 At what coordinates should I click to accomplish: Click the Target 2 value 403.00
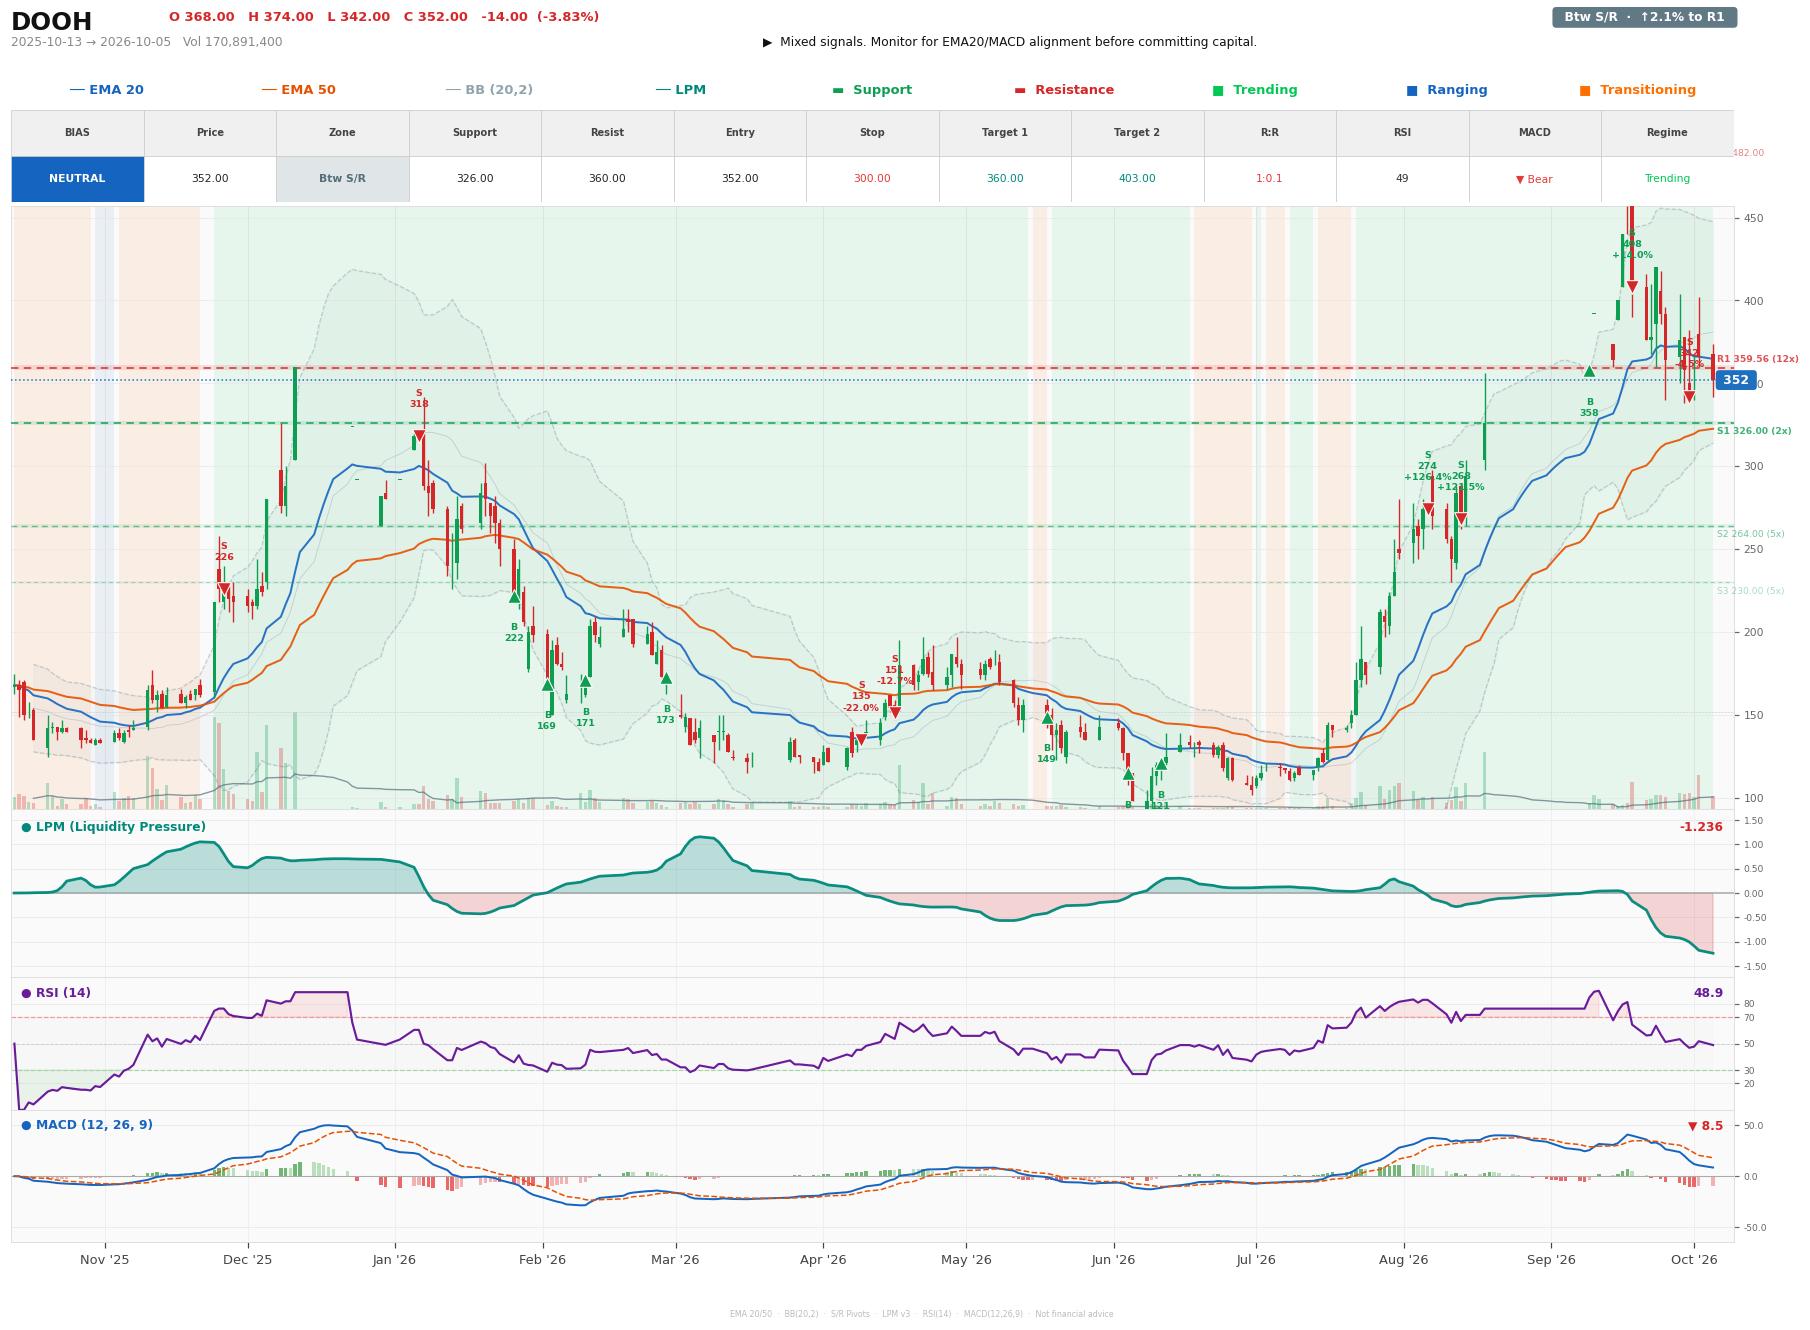pyautogui.click(x=1137, y=179)
